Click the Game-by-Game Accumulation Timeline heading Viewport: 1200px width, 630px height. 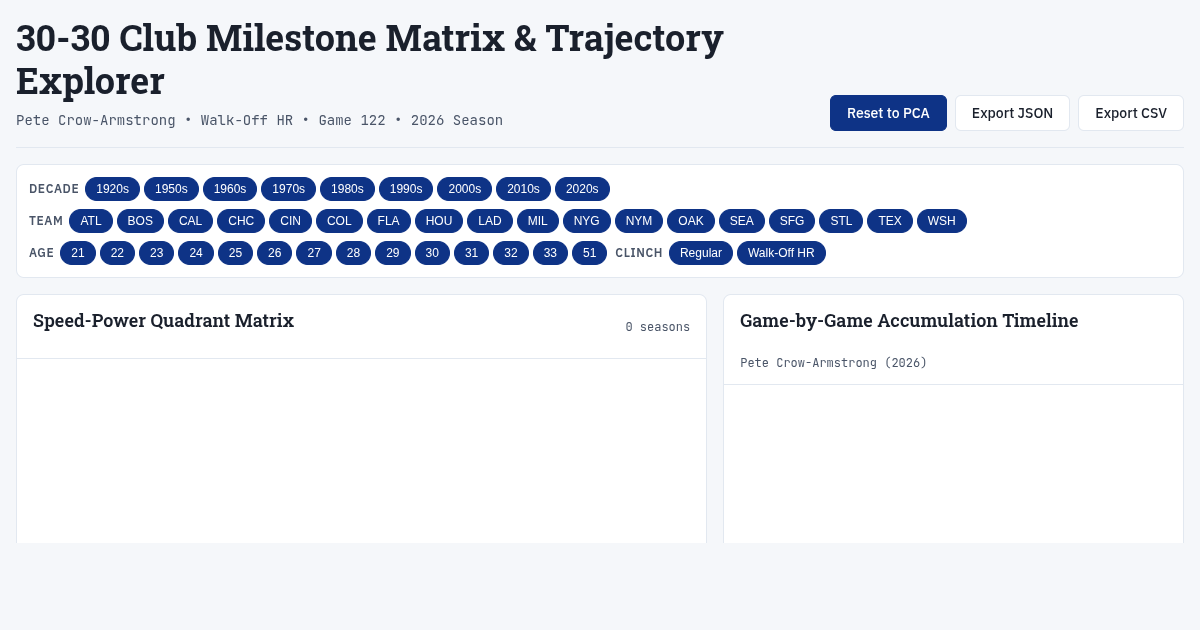tap(909, 321)
